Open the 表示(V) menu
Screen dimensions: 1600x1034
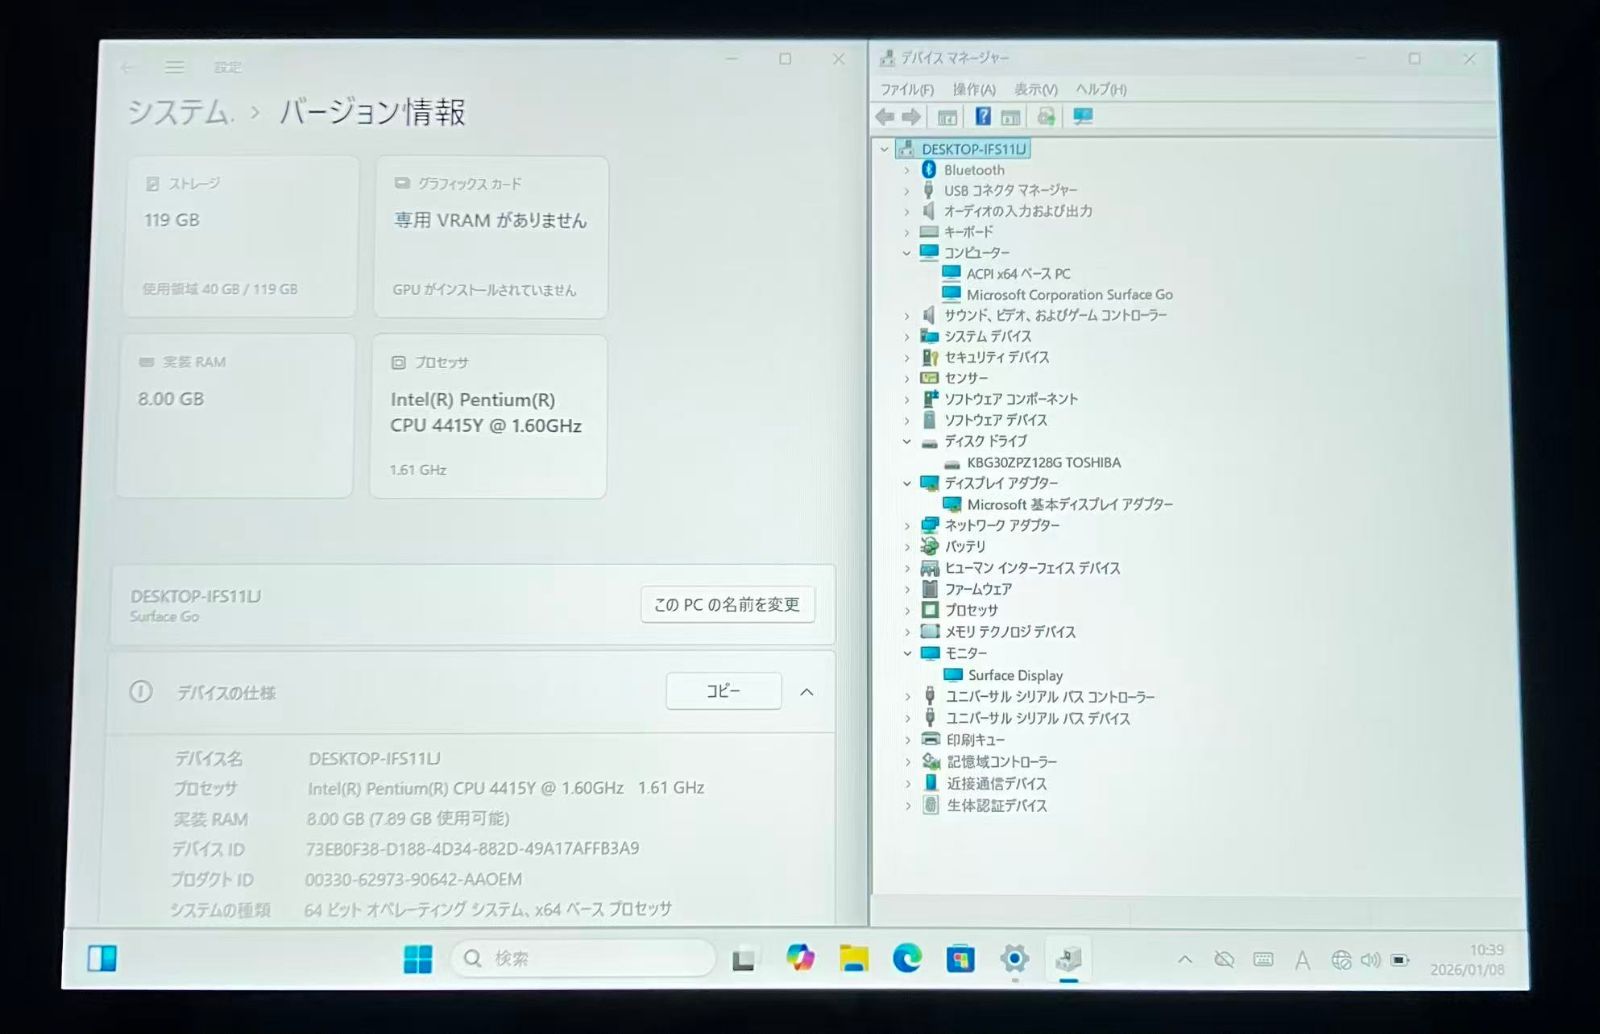tap(1037, 89)
